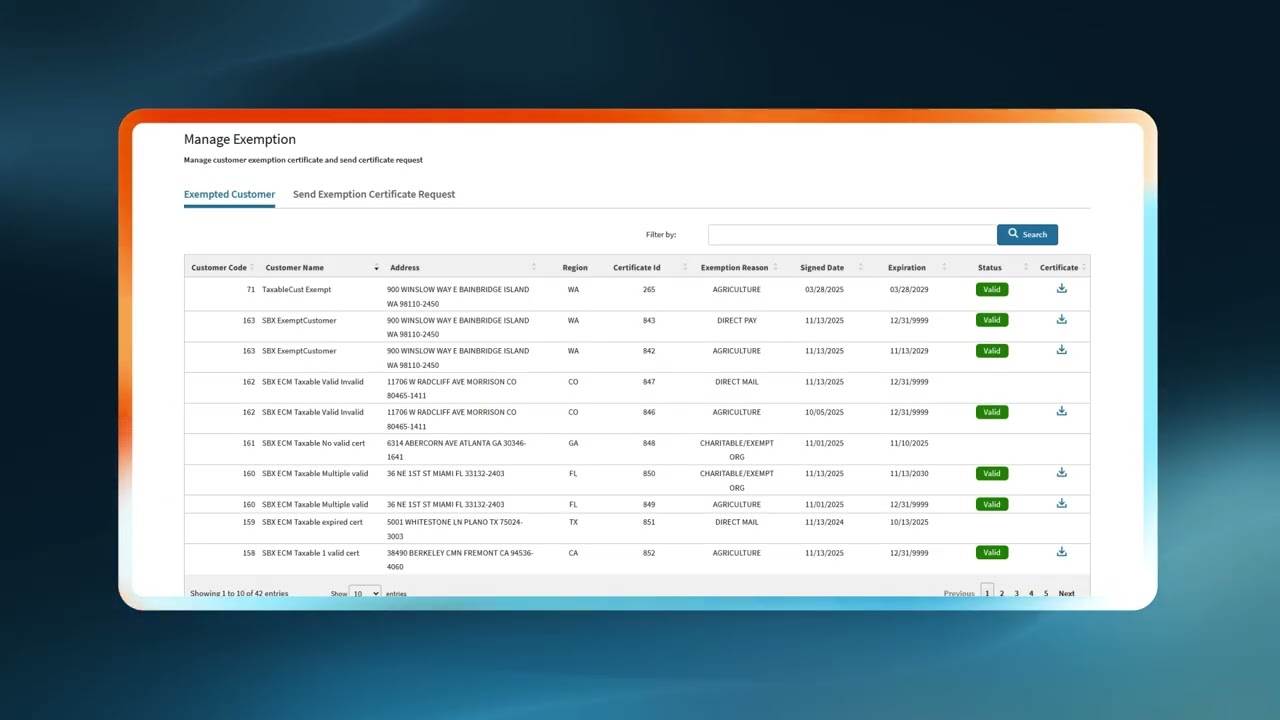Screen dimensions: 1280x720
Task: Click customer code 159 cell
Action: [249, 522]
